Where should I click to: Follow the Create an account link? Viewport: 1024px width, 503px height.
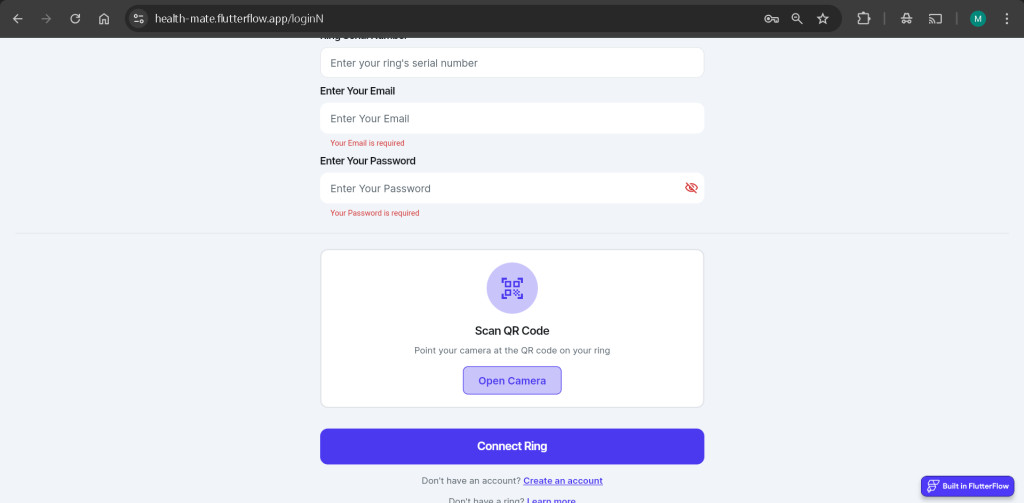click(x=562, y=481)
